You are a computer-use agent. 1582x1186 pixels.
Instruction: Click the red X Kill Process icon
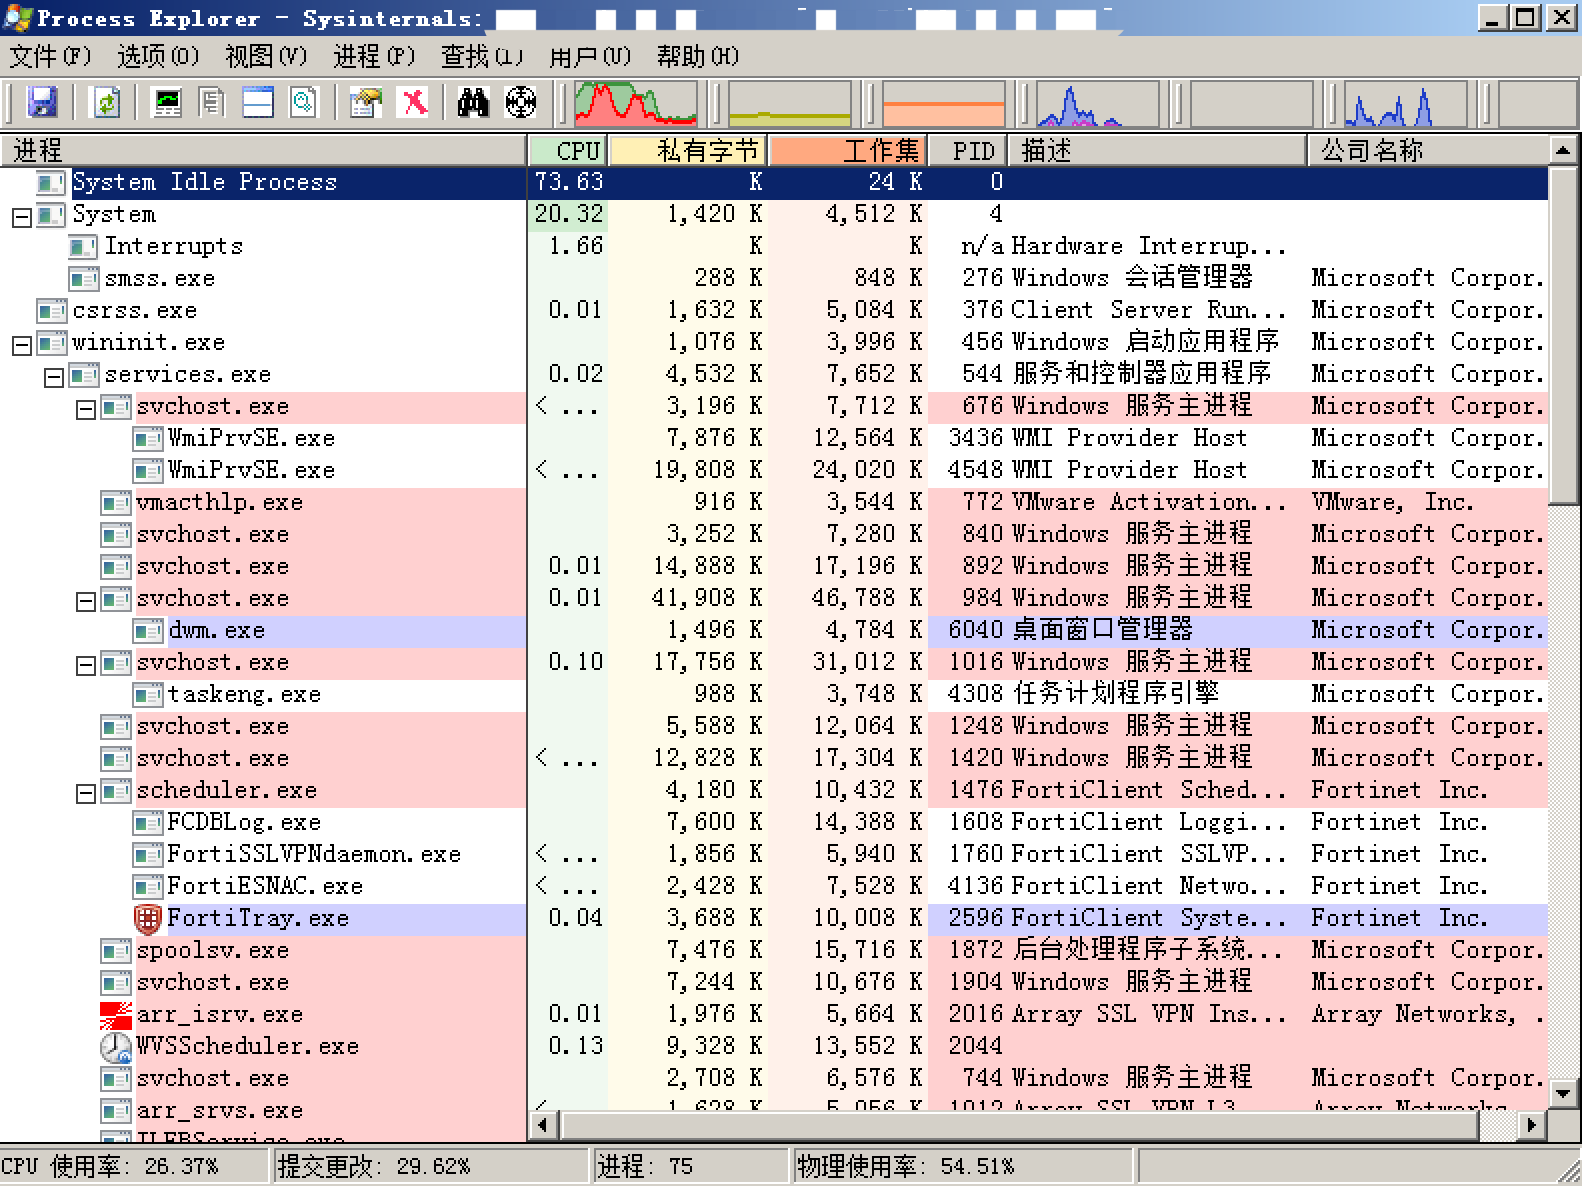pos(413,102)
